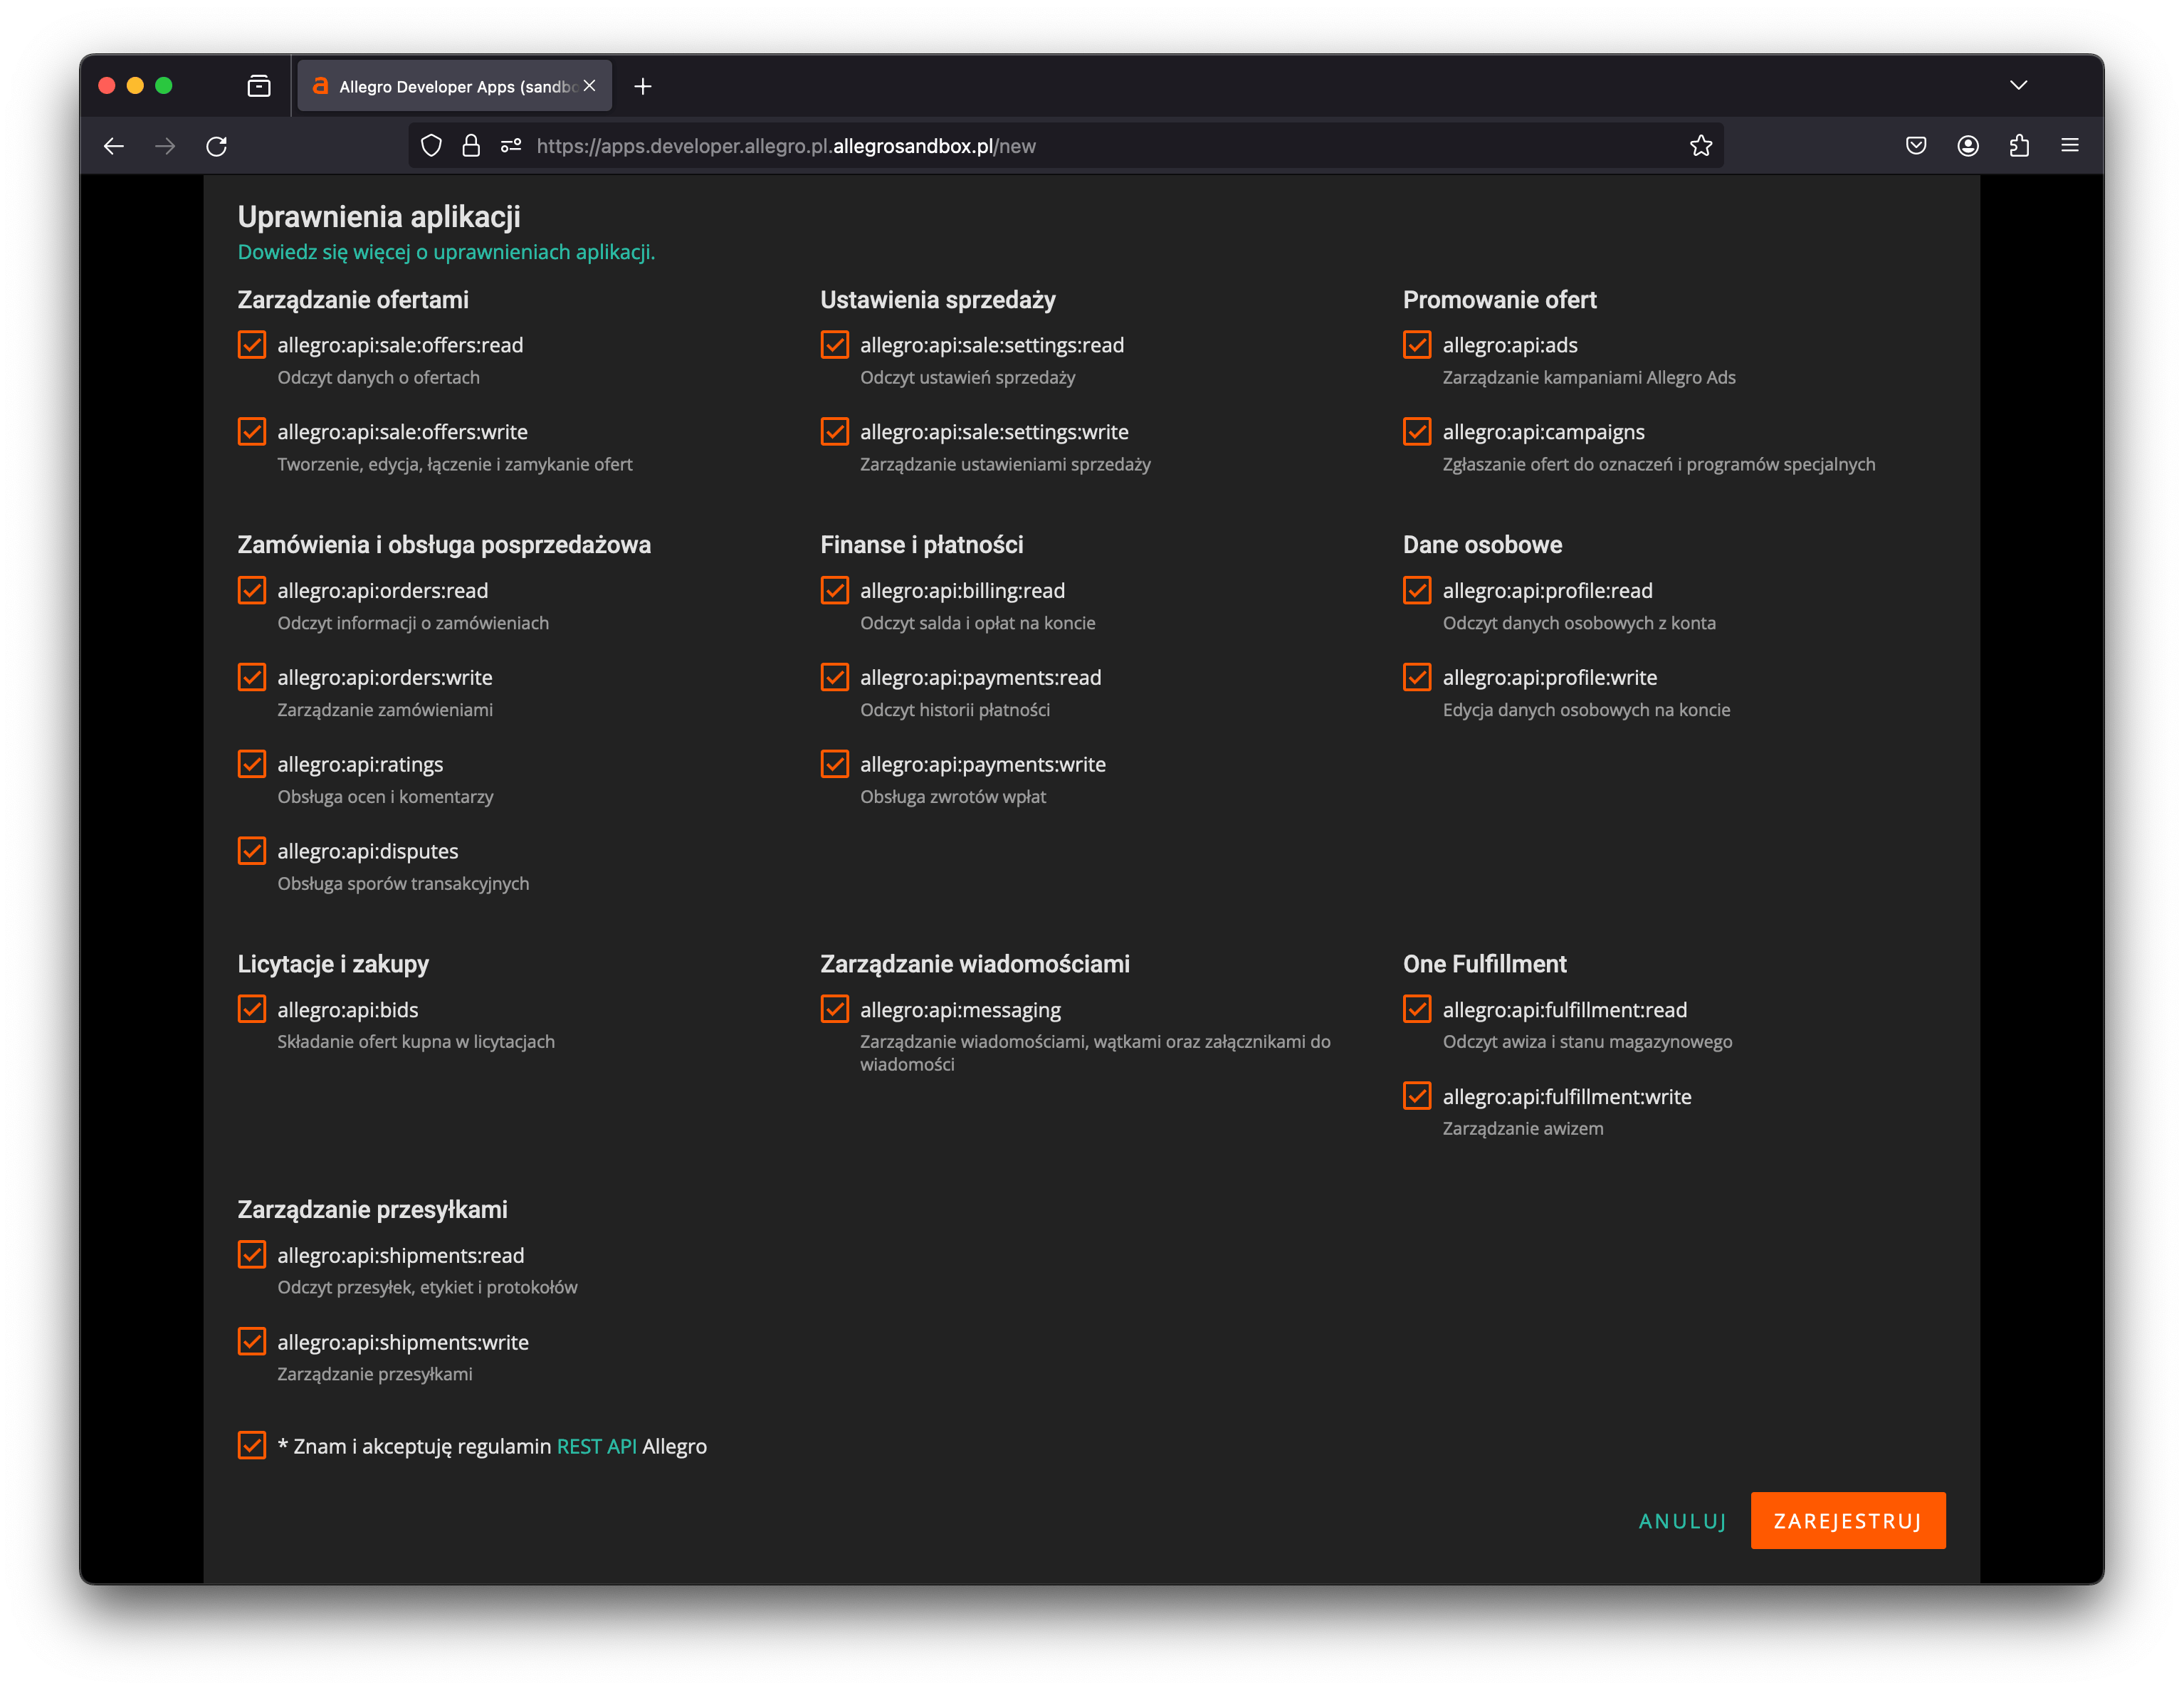Expand the list all tabs chevron

point(2019,85)
